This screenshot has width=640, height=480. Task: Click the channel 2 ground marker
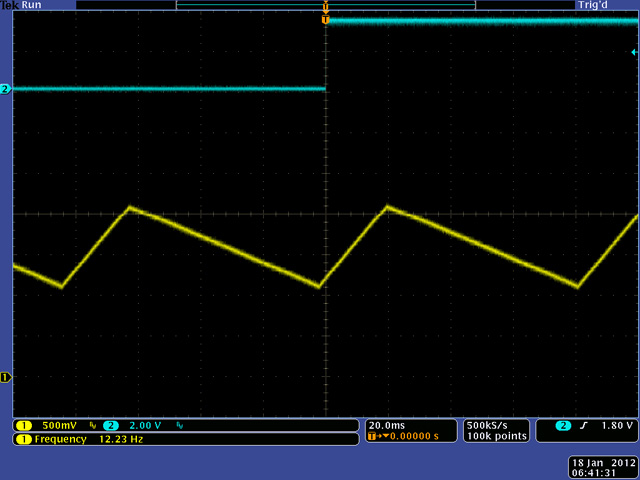tap(5, 89)
